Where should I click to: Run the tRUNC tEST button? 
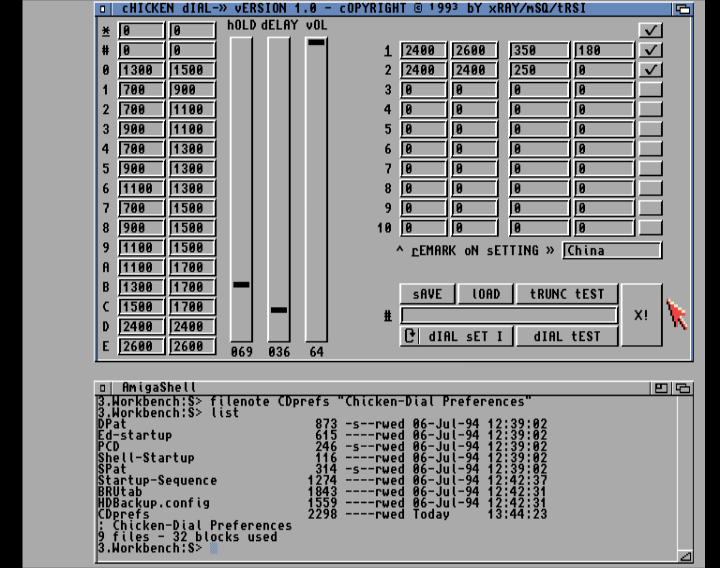[567, 294]
